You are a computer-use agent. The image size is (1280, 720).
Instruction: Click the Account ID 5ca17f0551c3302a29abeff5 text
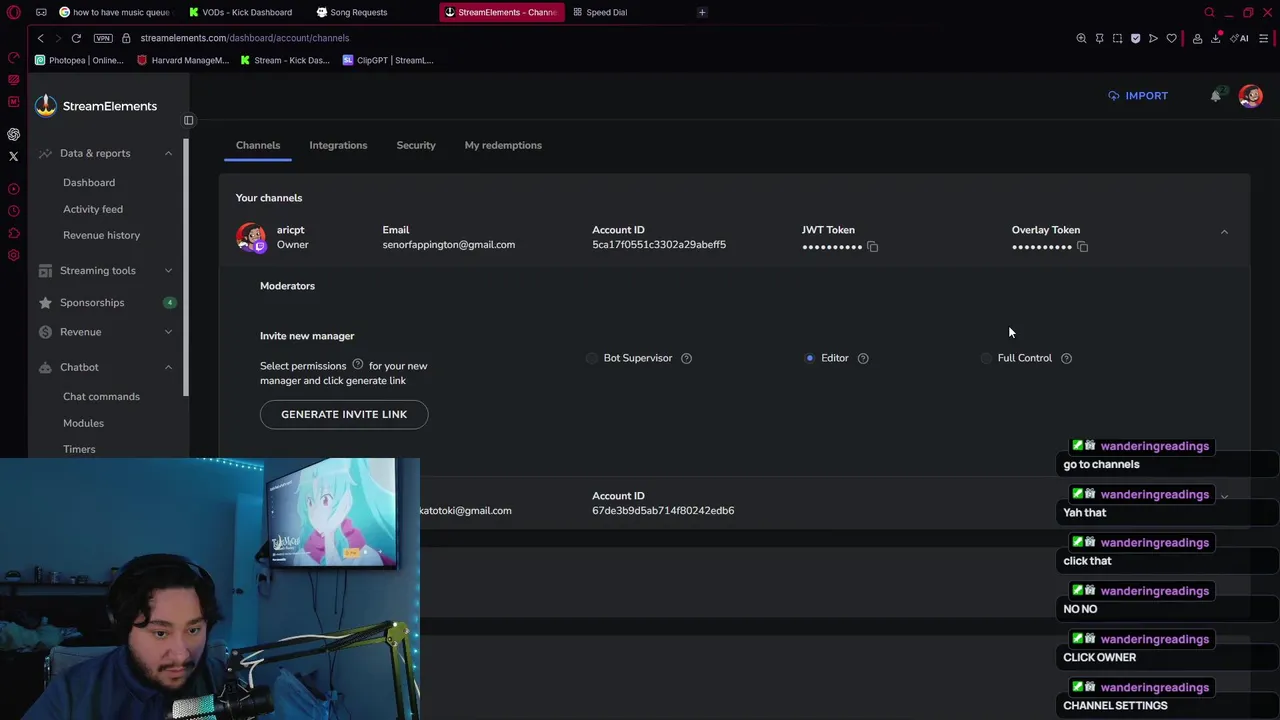click(659, 245)
